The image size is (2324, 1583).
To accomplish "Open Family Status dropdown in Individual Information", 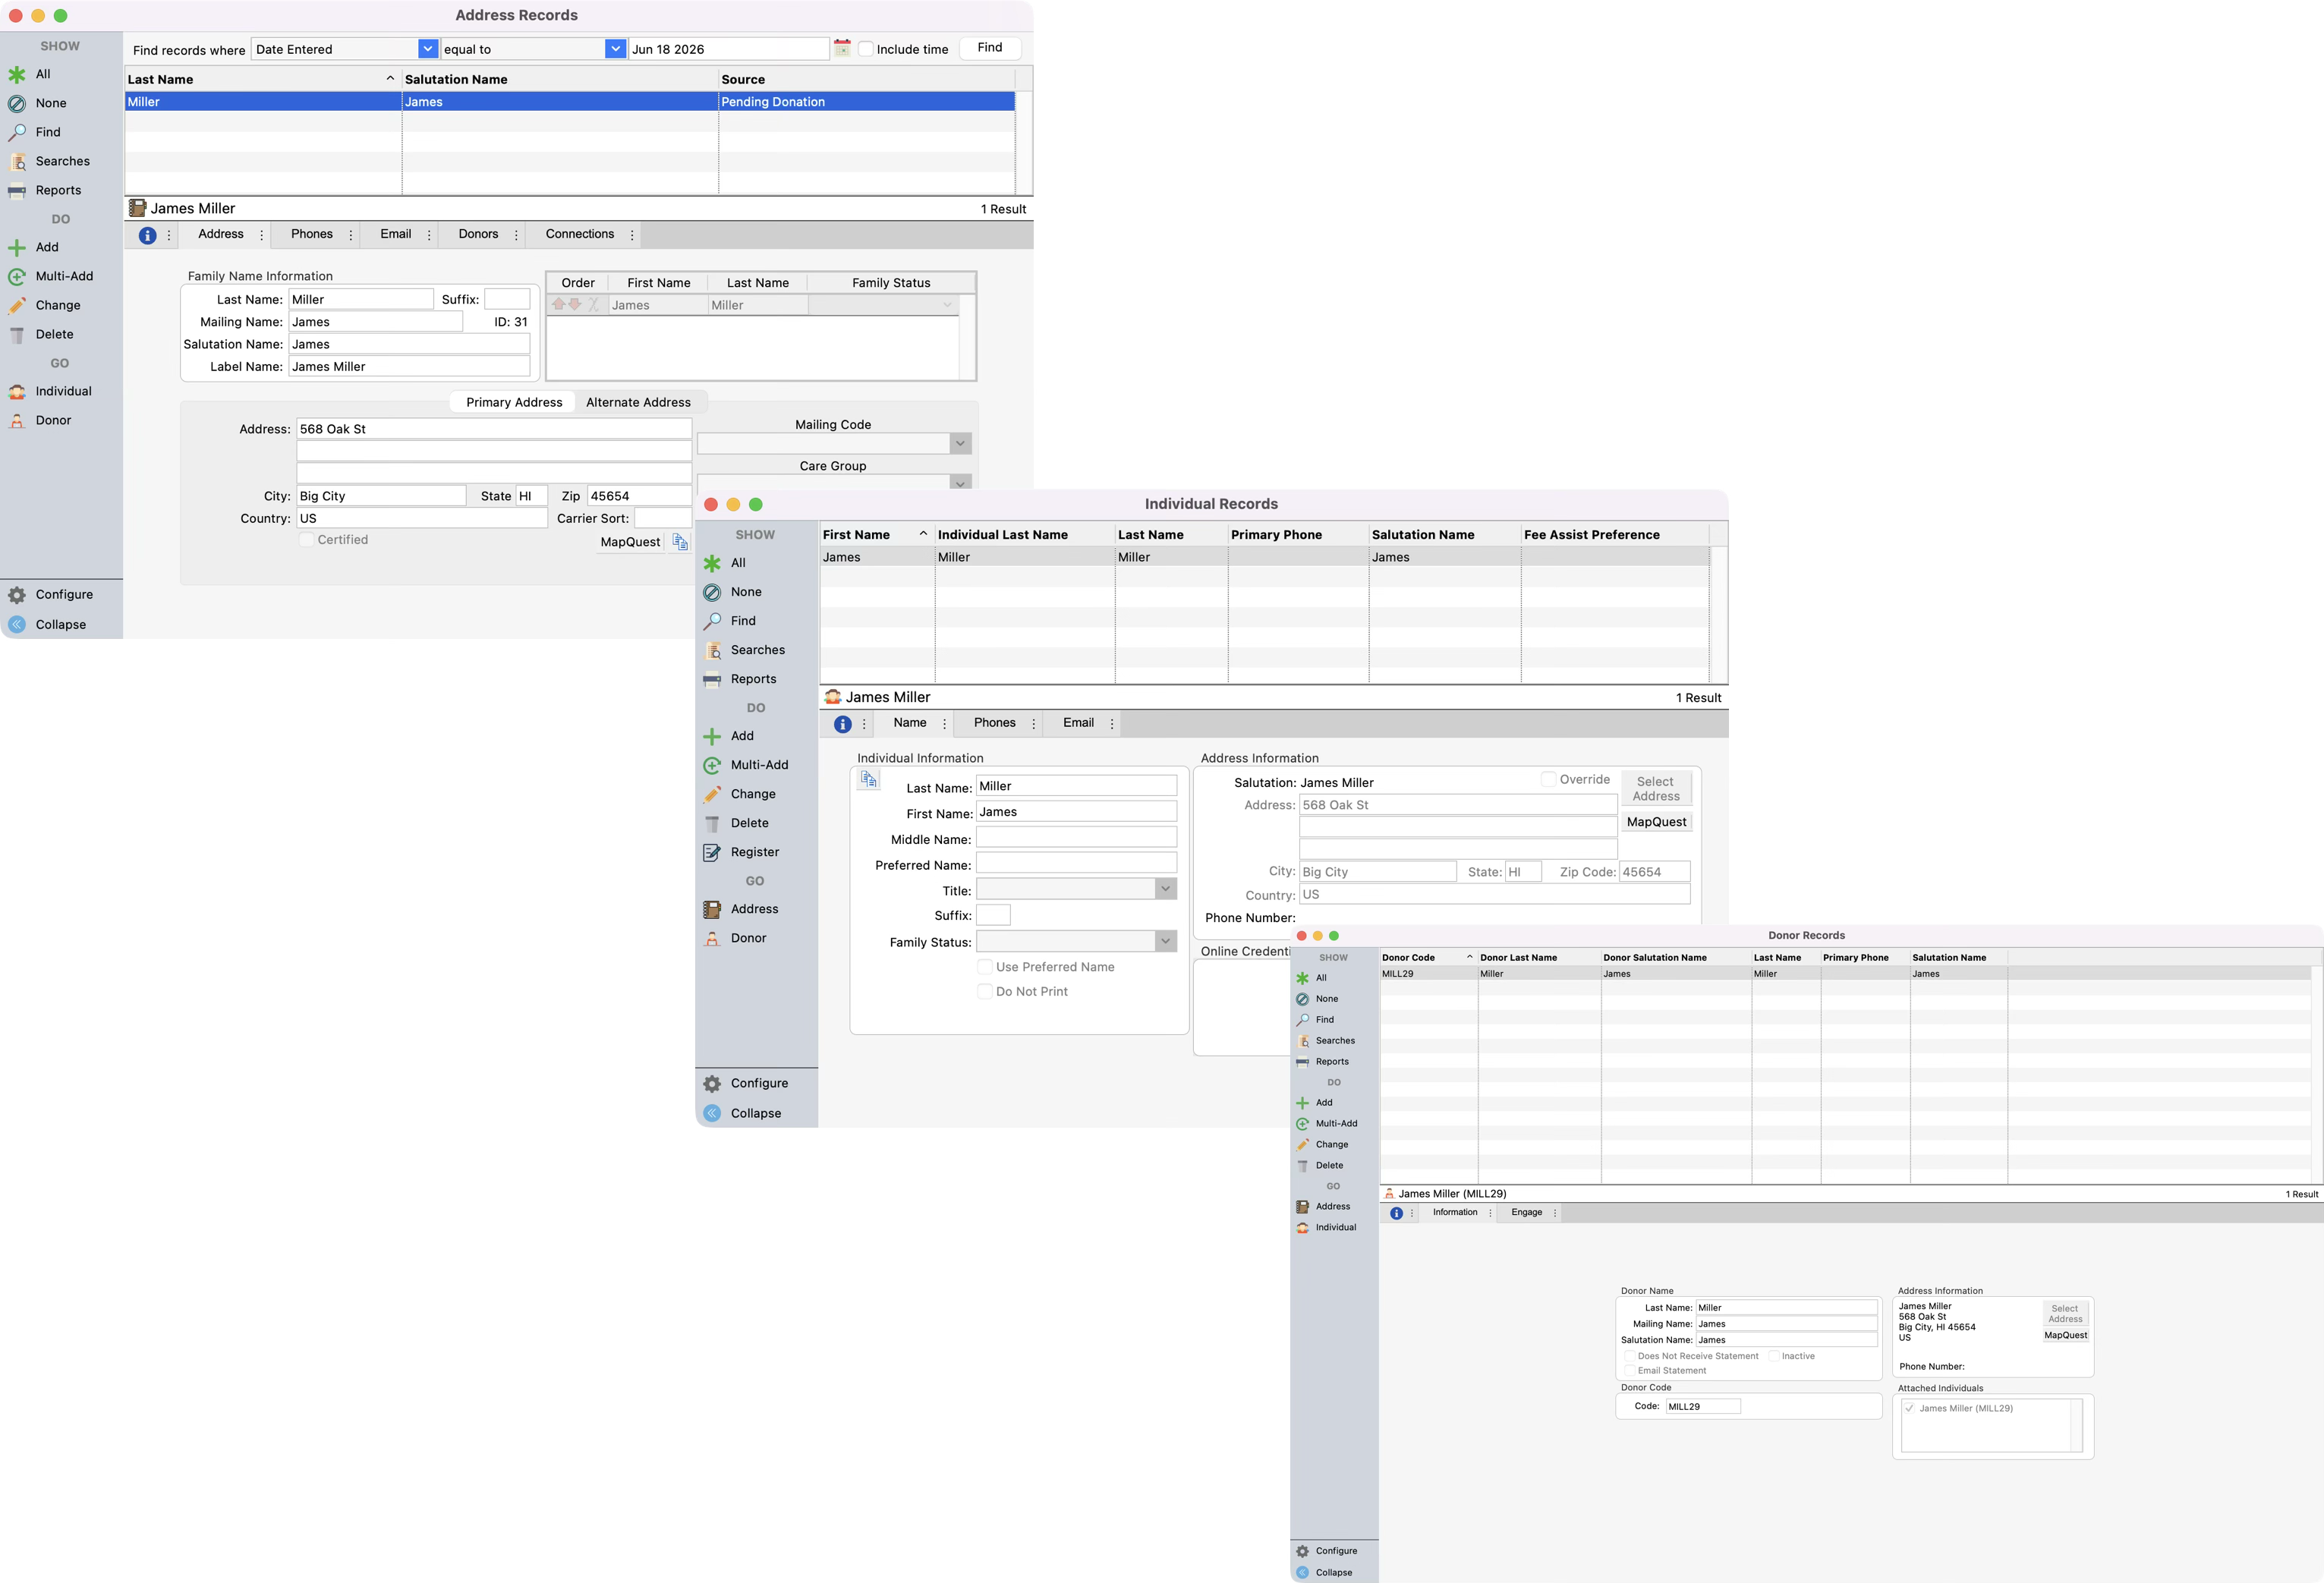I will point(1165,941).
